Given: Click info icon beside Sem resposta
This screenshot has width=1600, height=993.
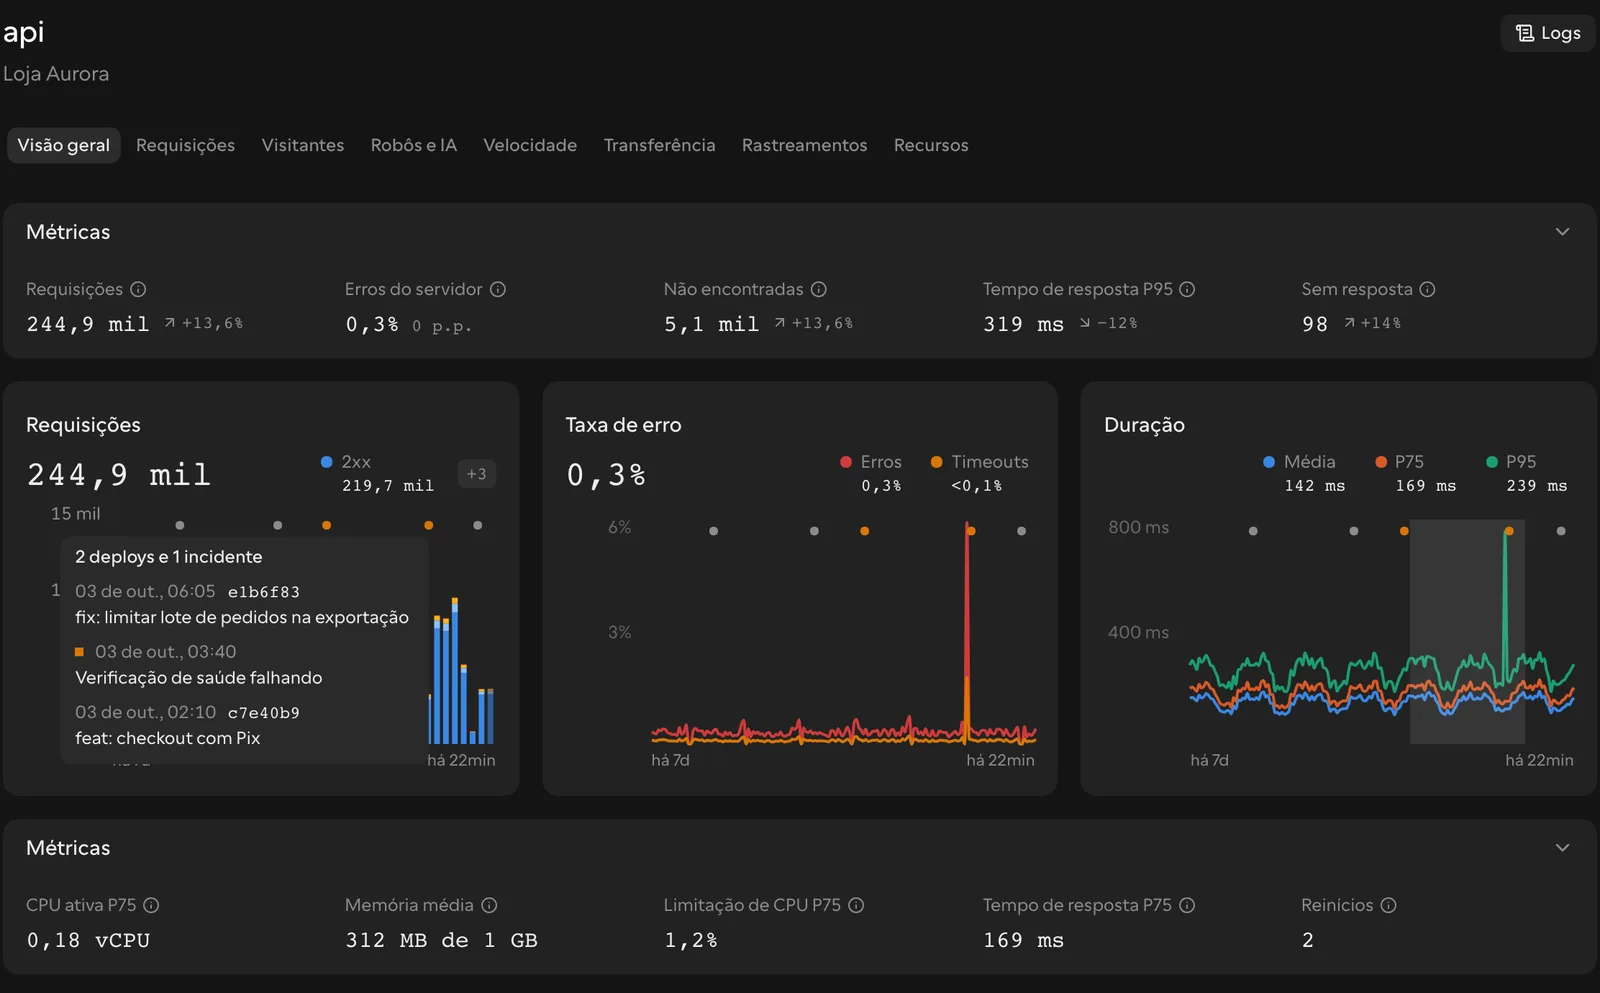Looking at the screenshot, I should click(x=1427, y=289).
